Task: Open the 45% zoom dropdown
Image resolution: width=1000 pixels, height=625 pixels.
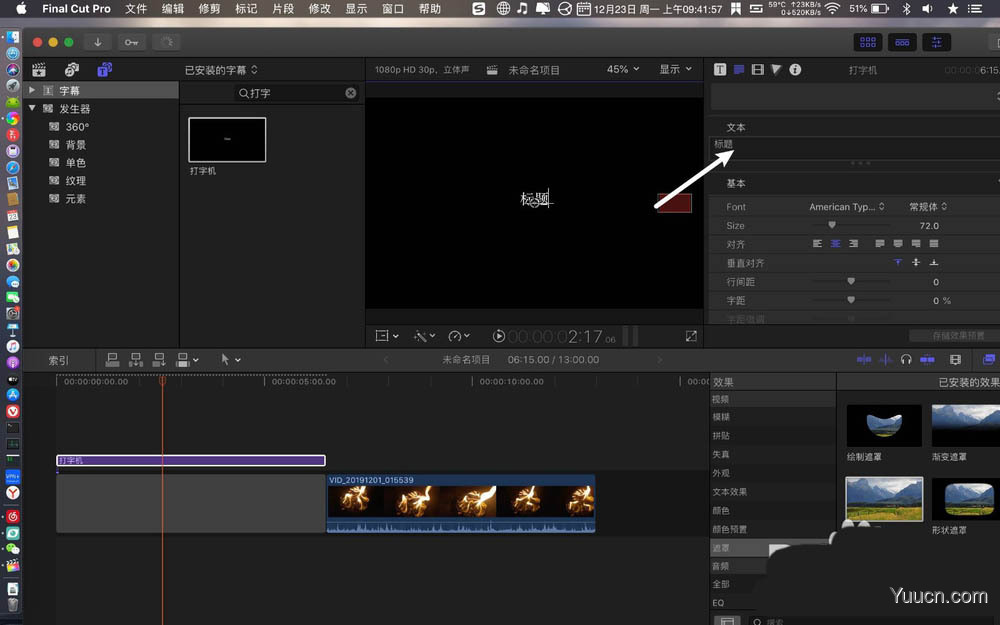Action: [x=622, y=69]
